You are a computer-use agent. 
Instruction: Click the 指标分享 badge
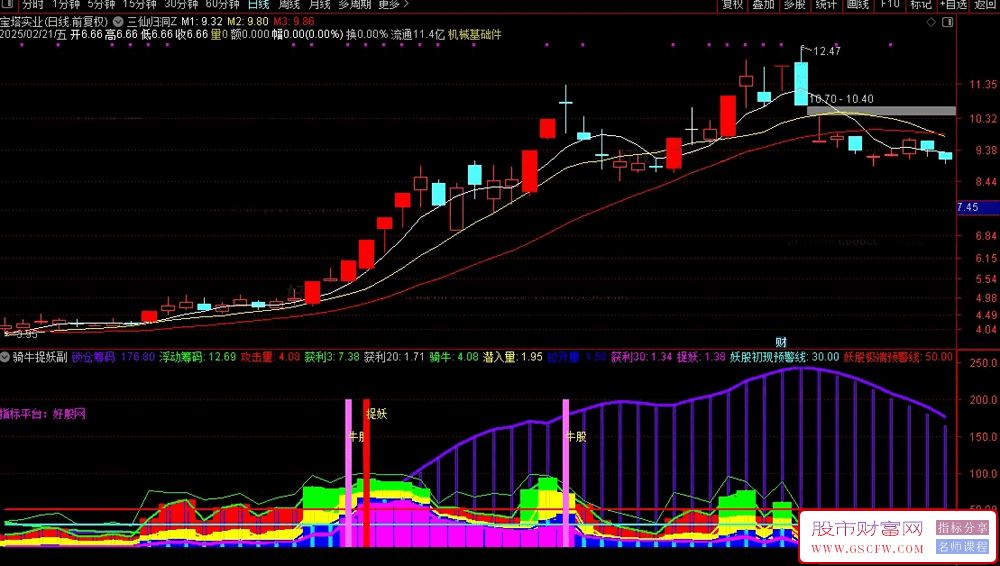tap(962, 528)
